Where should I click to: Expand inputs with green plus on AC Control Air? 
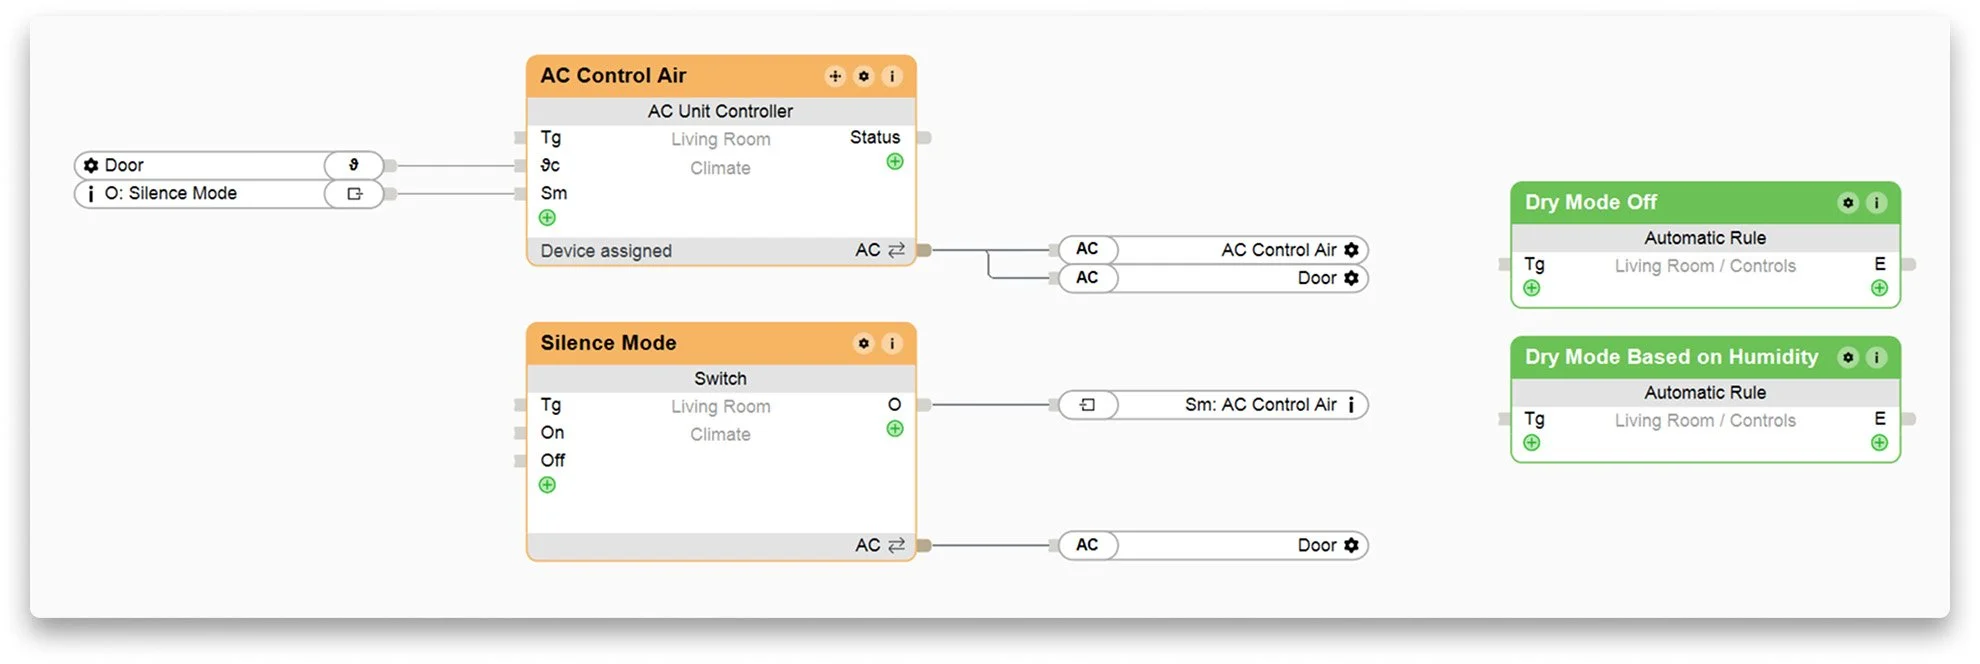click(x=547, y=218)
